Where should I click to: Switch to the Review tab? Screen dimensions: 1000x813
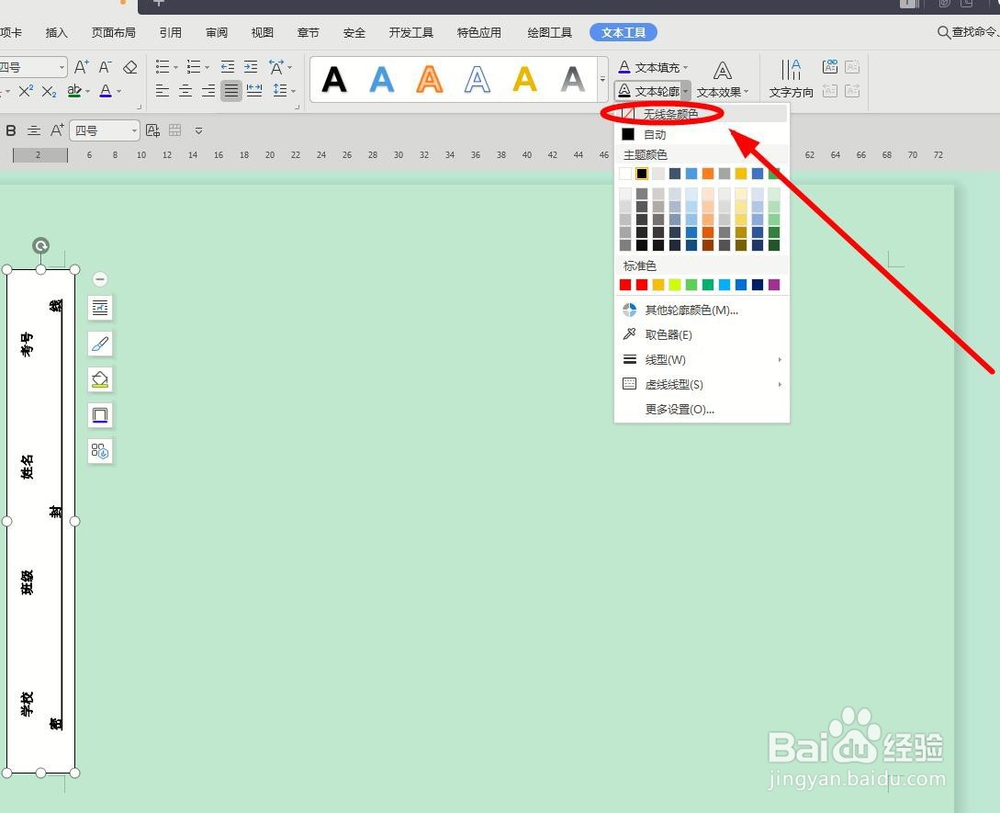pyautogui.click(x=216, y=33)
